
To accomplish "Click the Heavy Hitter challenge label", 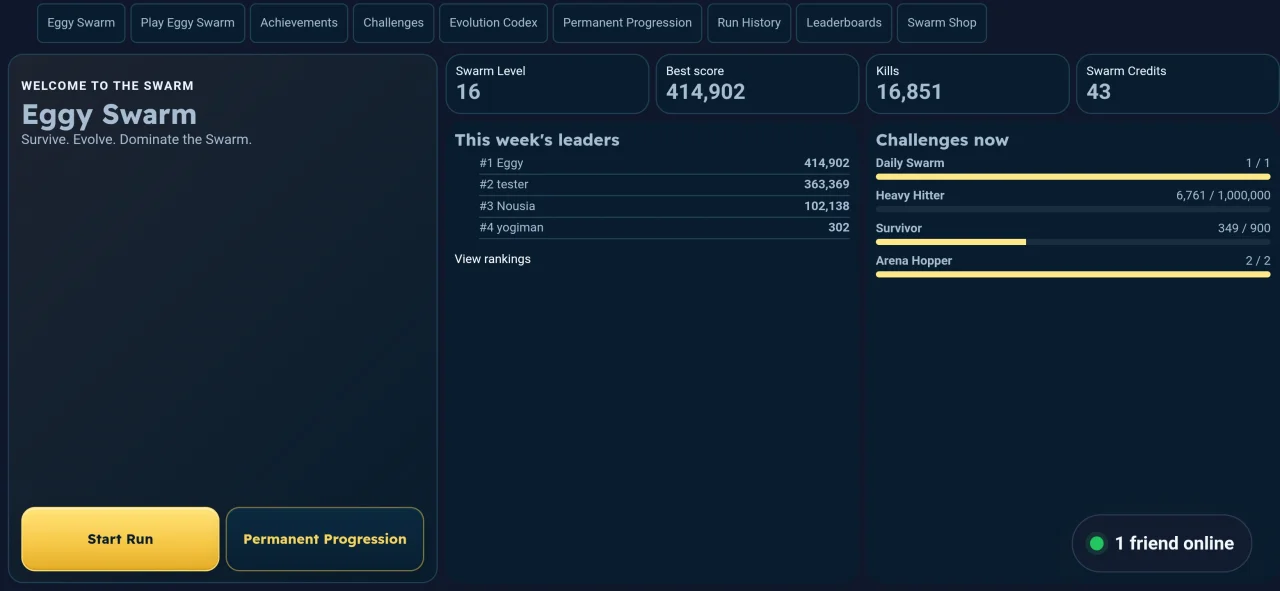I will coord(910,196).
